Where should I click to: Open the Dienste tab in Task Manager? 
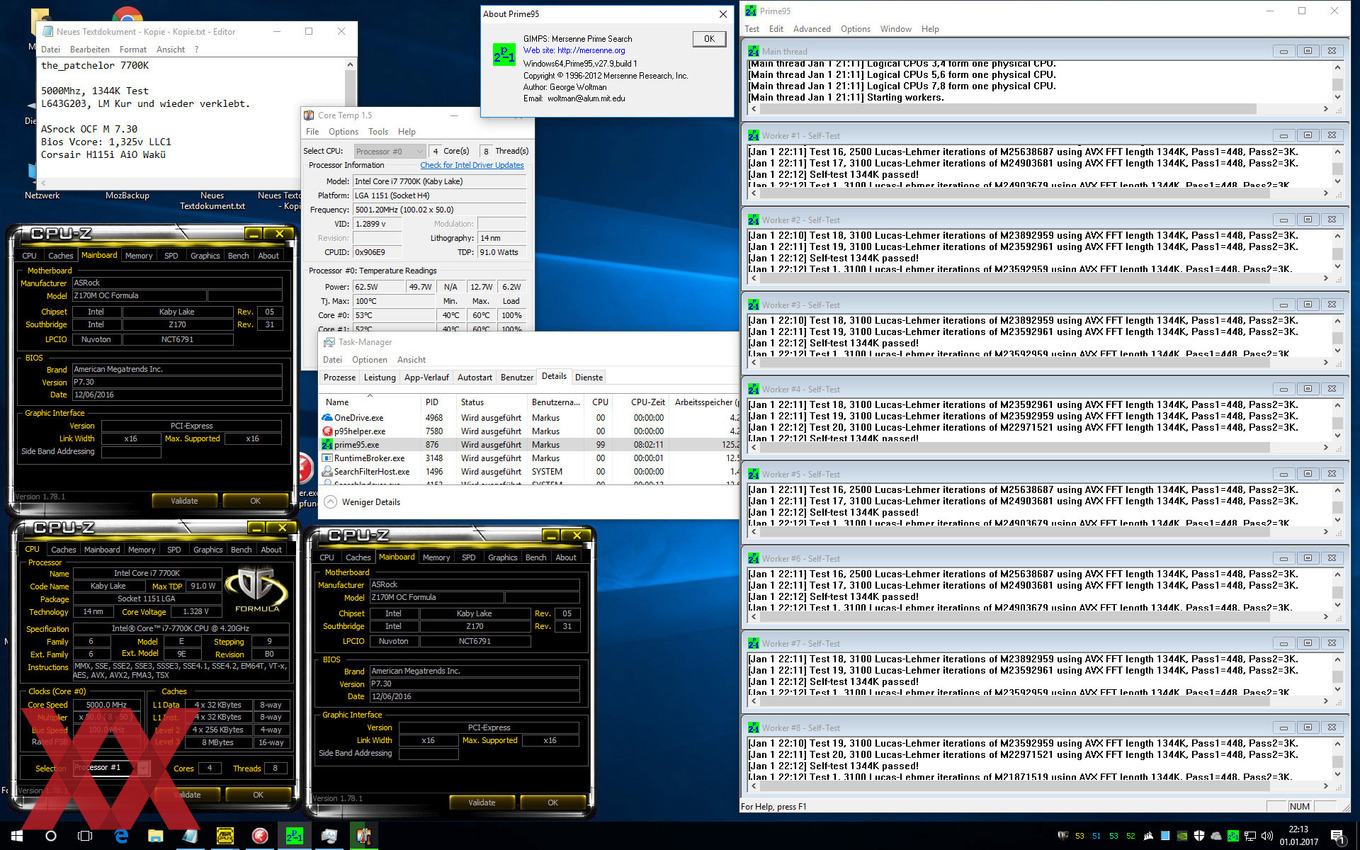[589, 377]
